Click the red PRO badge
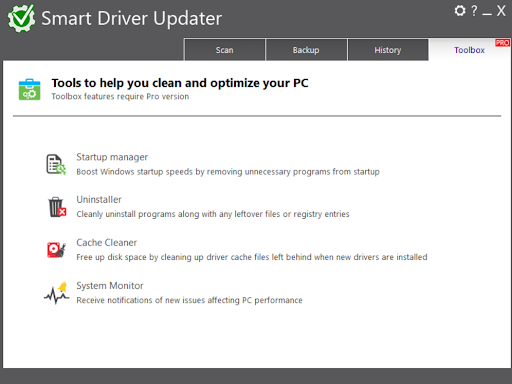The width and height of the screenshot is (512, 384). [502, 43]
